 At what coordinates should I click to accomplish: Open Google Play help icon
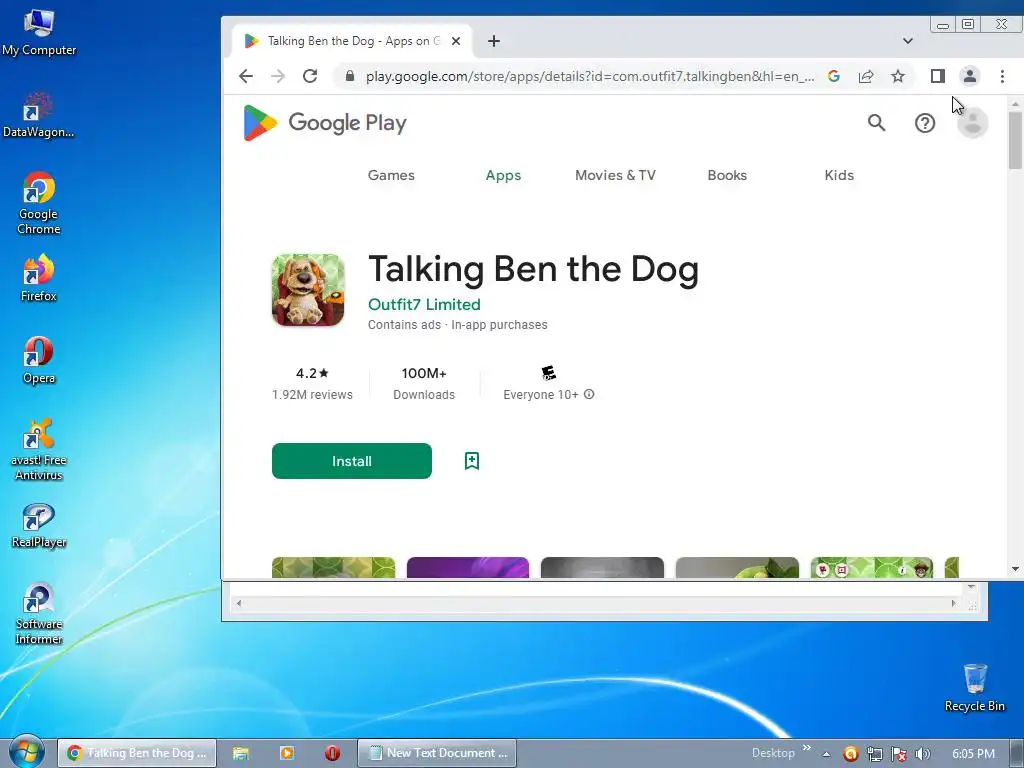pyautogui.click(x=925, y=123)
